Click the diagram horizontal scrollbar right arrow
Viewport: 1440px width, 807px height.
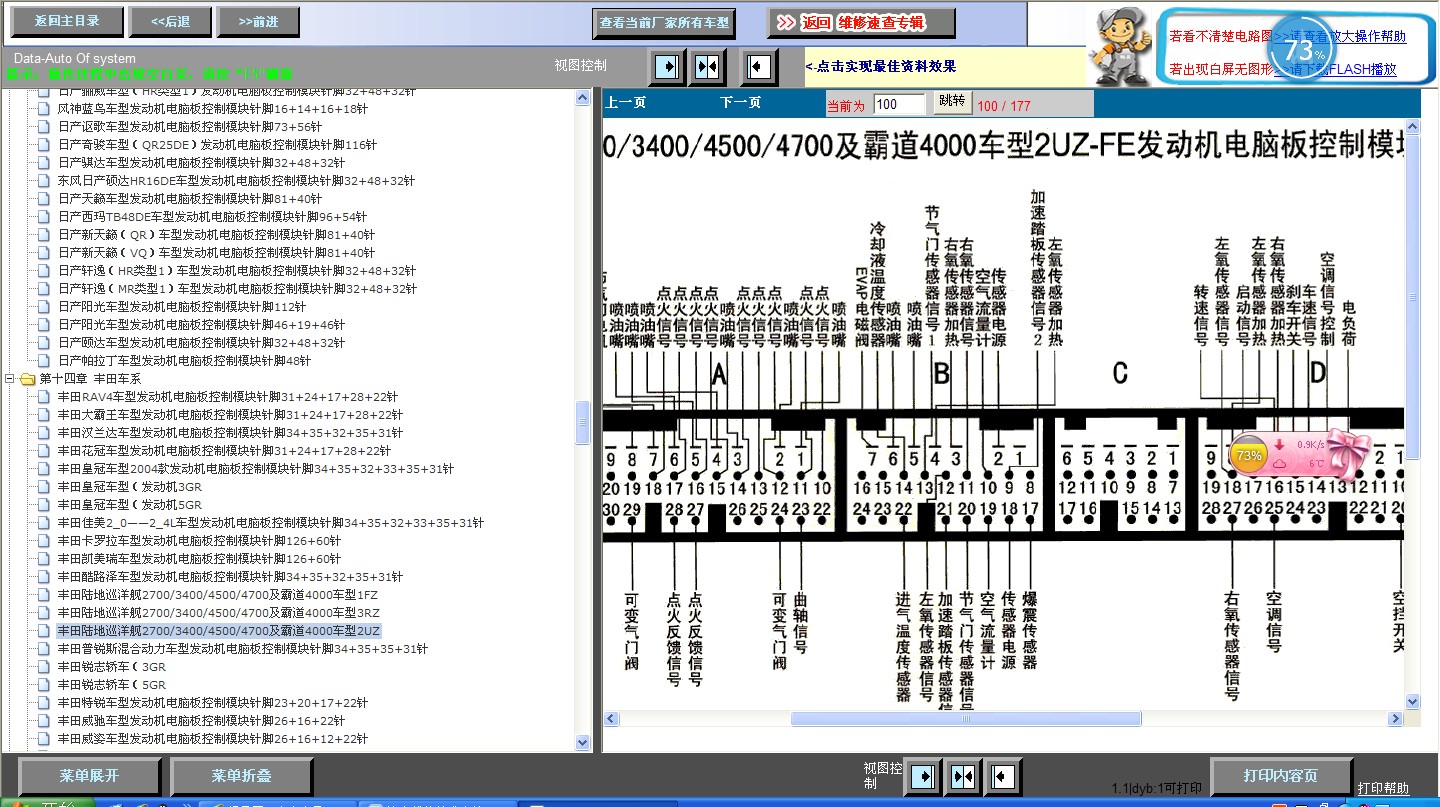click(1396, 719)
